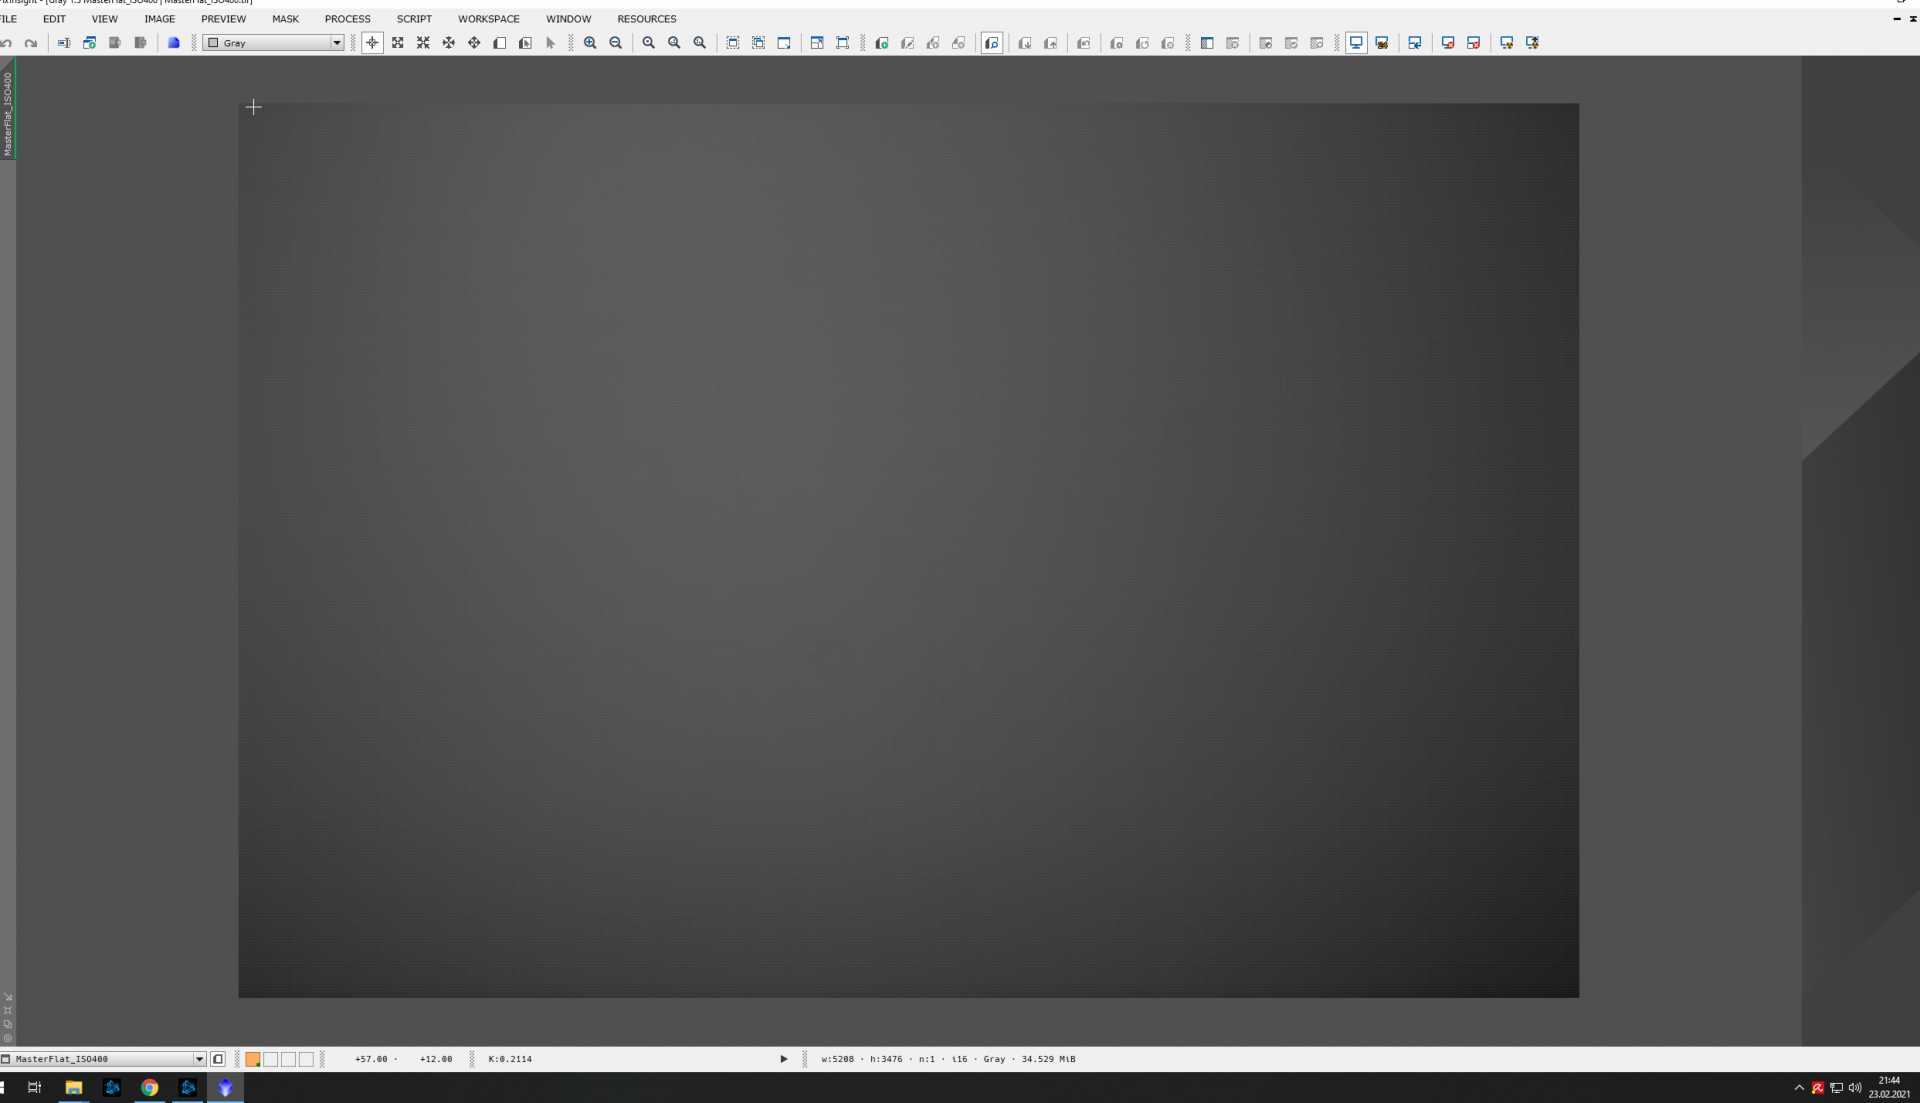Screen dimensions: 1920x1103
Task: Click the last monitor icon in toolbar
Action: pyautogui.click(x=1532, y=43)
